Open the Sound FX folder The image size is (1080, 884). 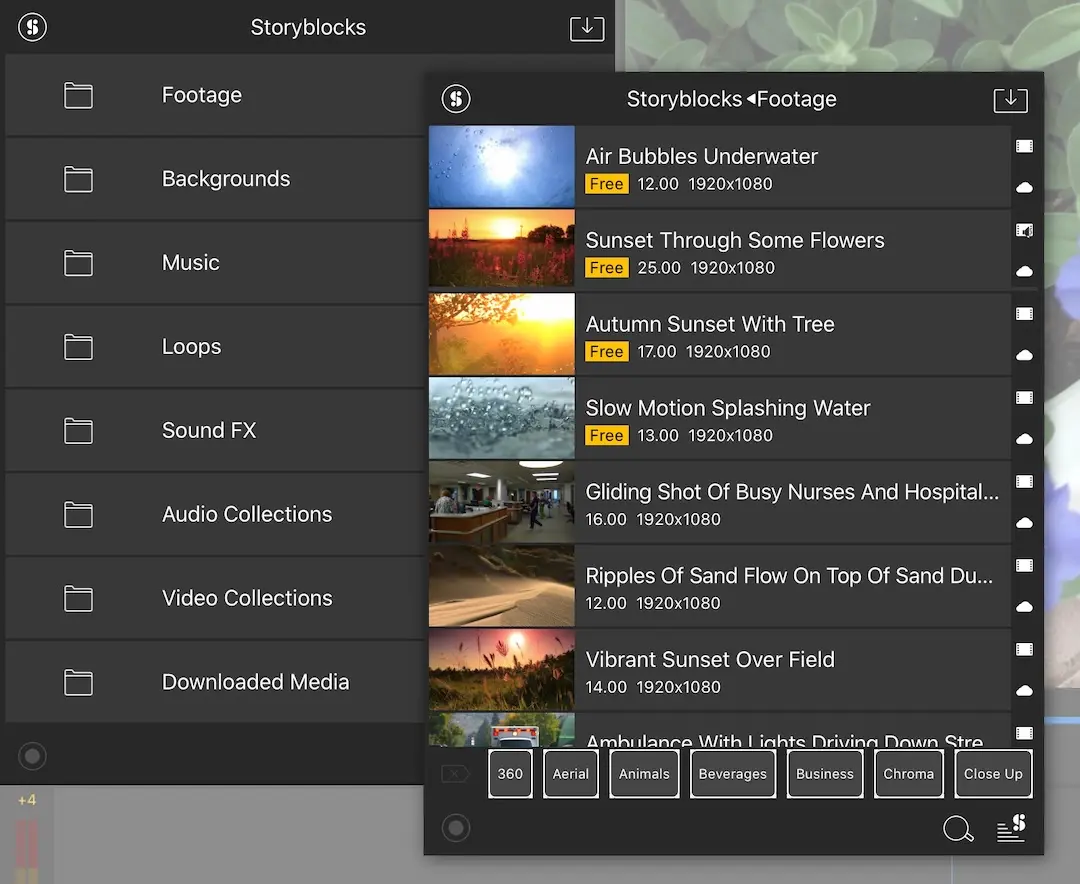pos(215,431)
